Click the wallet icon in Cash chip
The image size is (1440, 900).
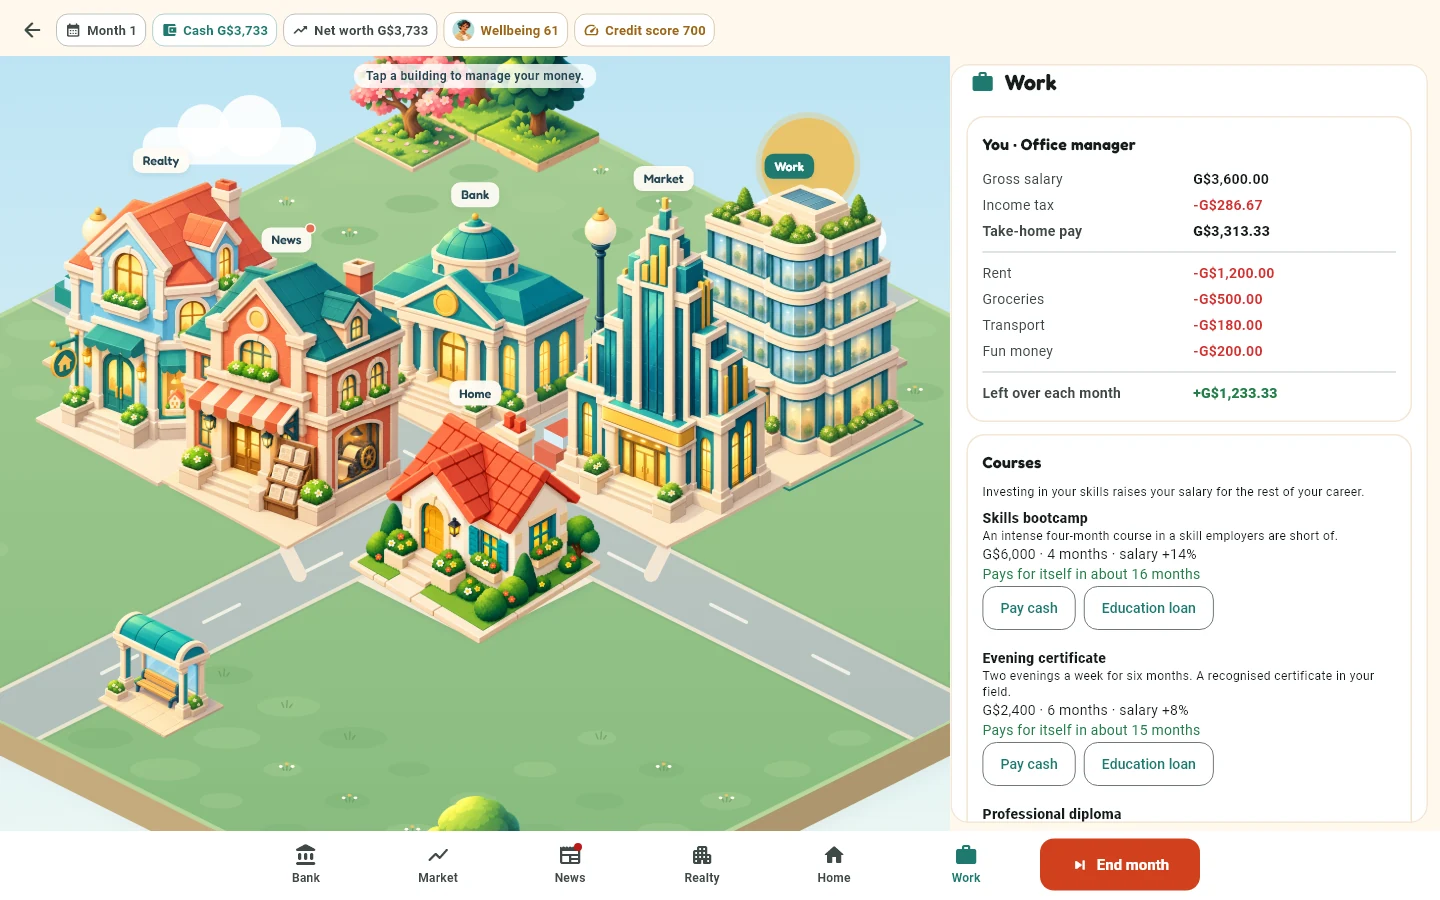[x=170, y=30]
